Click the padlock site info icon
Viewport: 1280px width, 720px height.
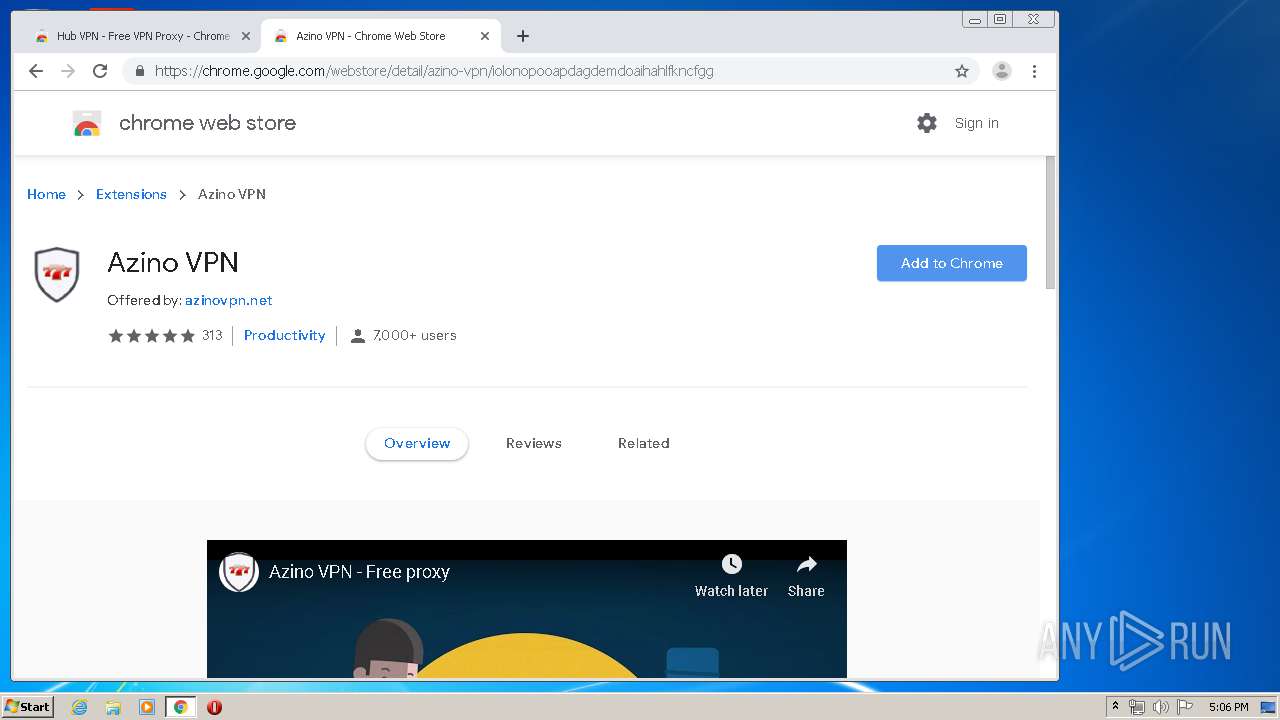[x=140, y=71]
